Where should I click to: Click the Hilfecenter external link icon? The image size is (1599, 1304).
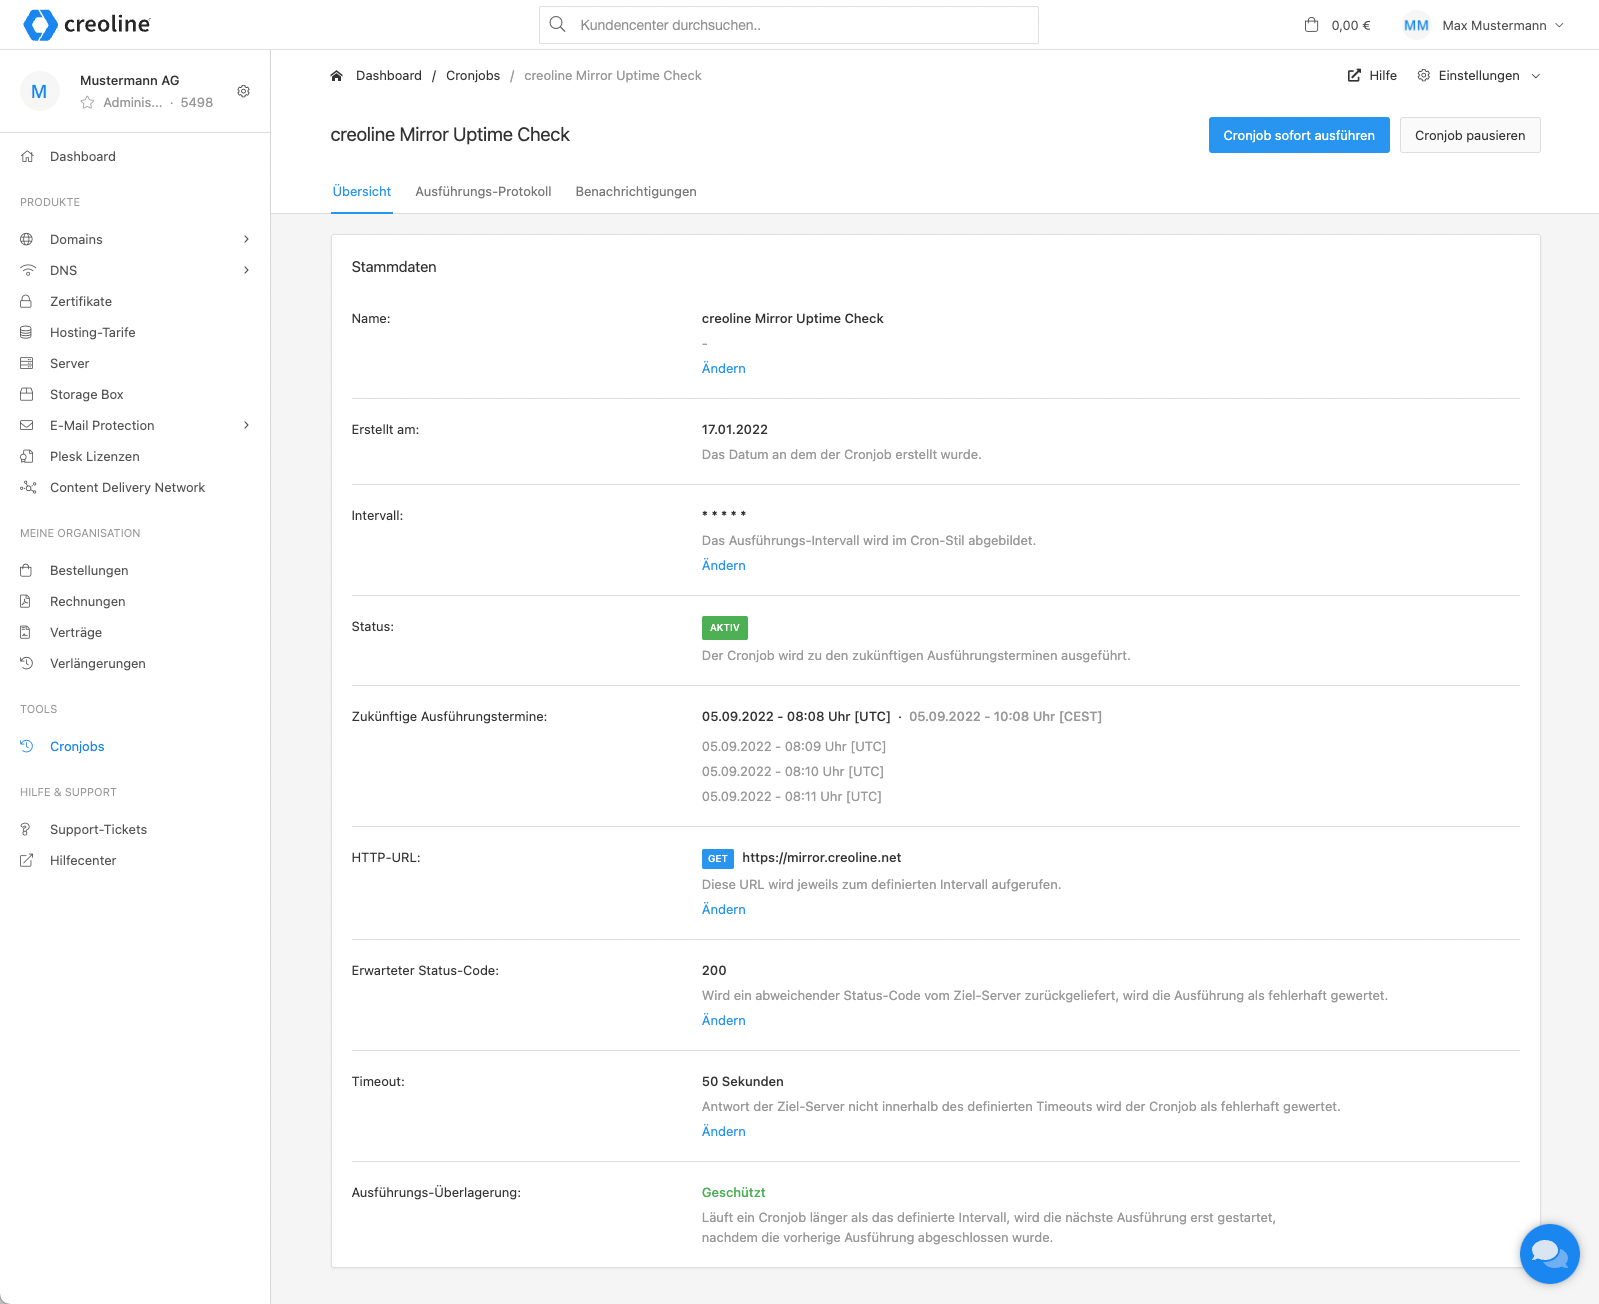27,860
